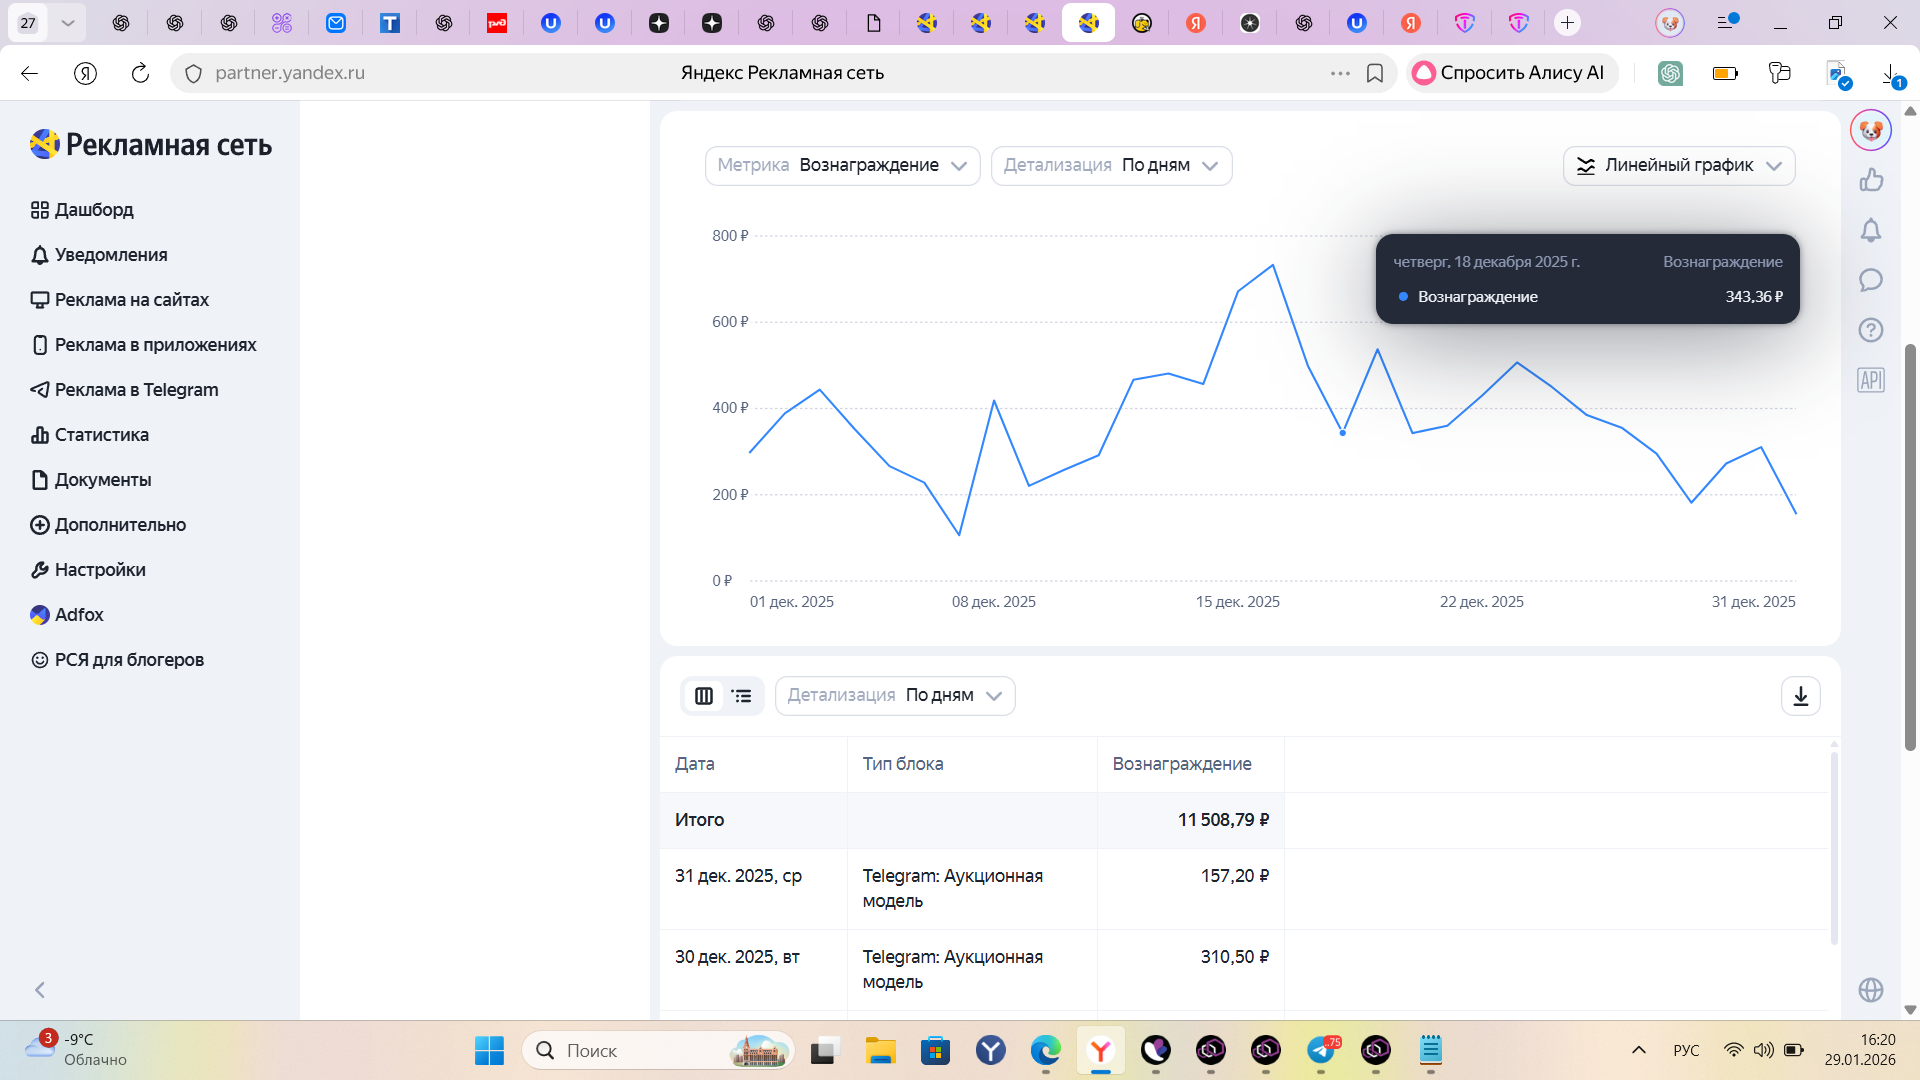Open Статистика in the sidebar menu
The image size is (1920, 1080).
pos(101,435)
